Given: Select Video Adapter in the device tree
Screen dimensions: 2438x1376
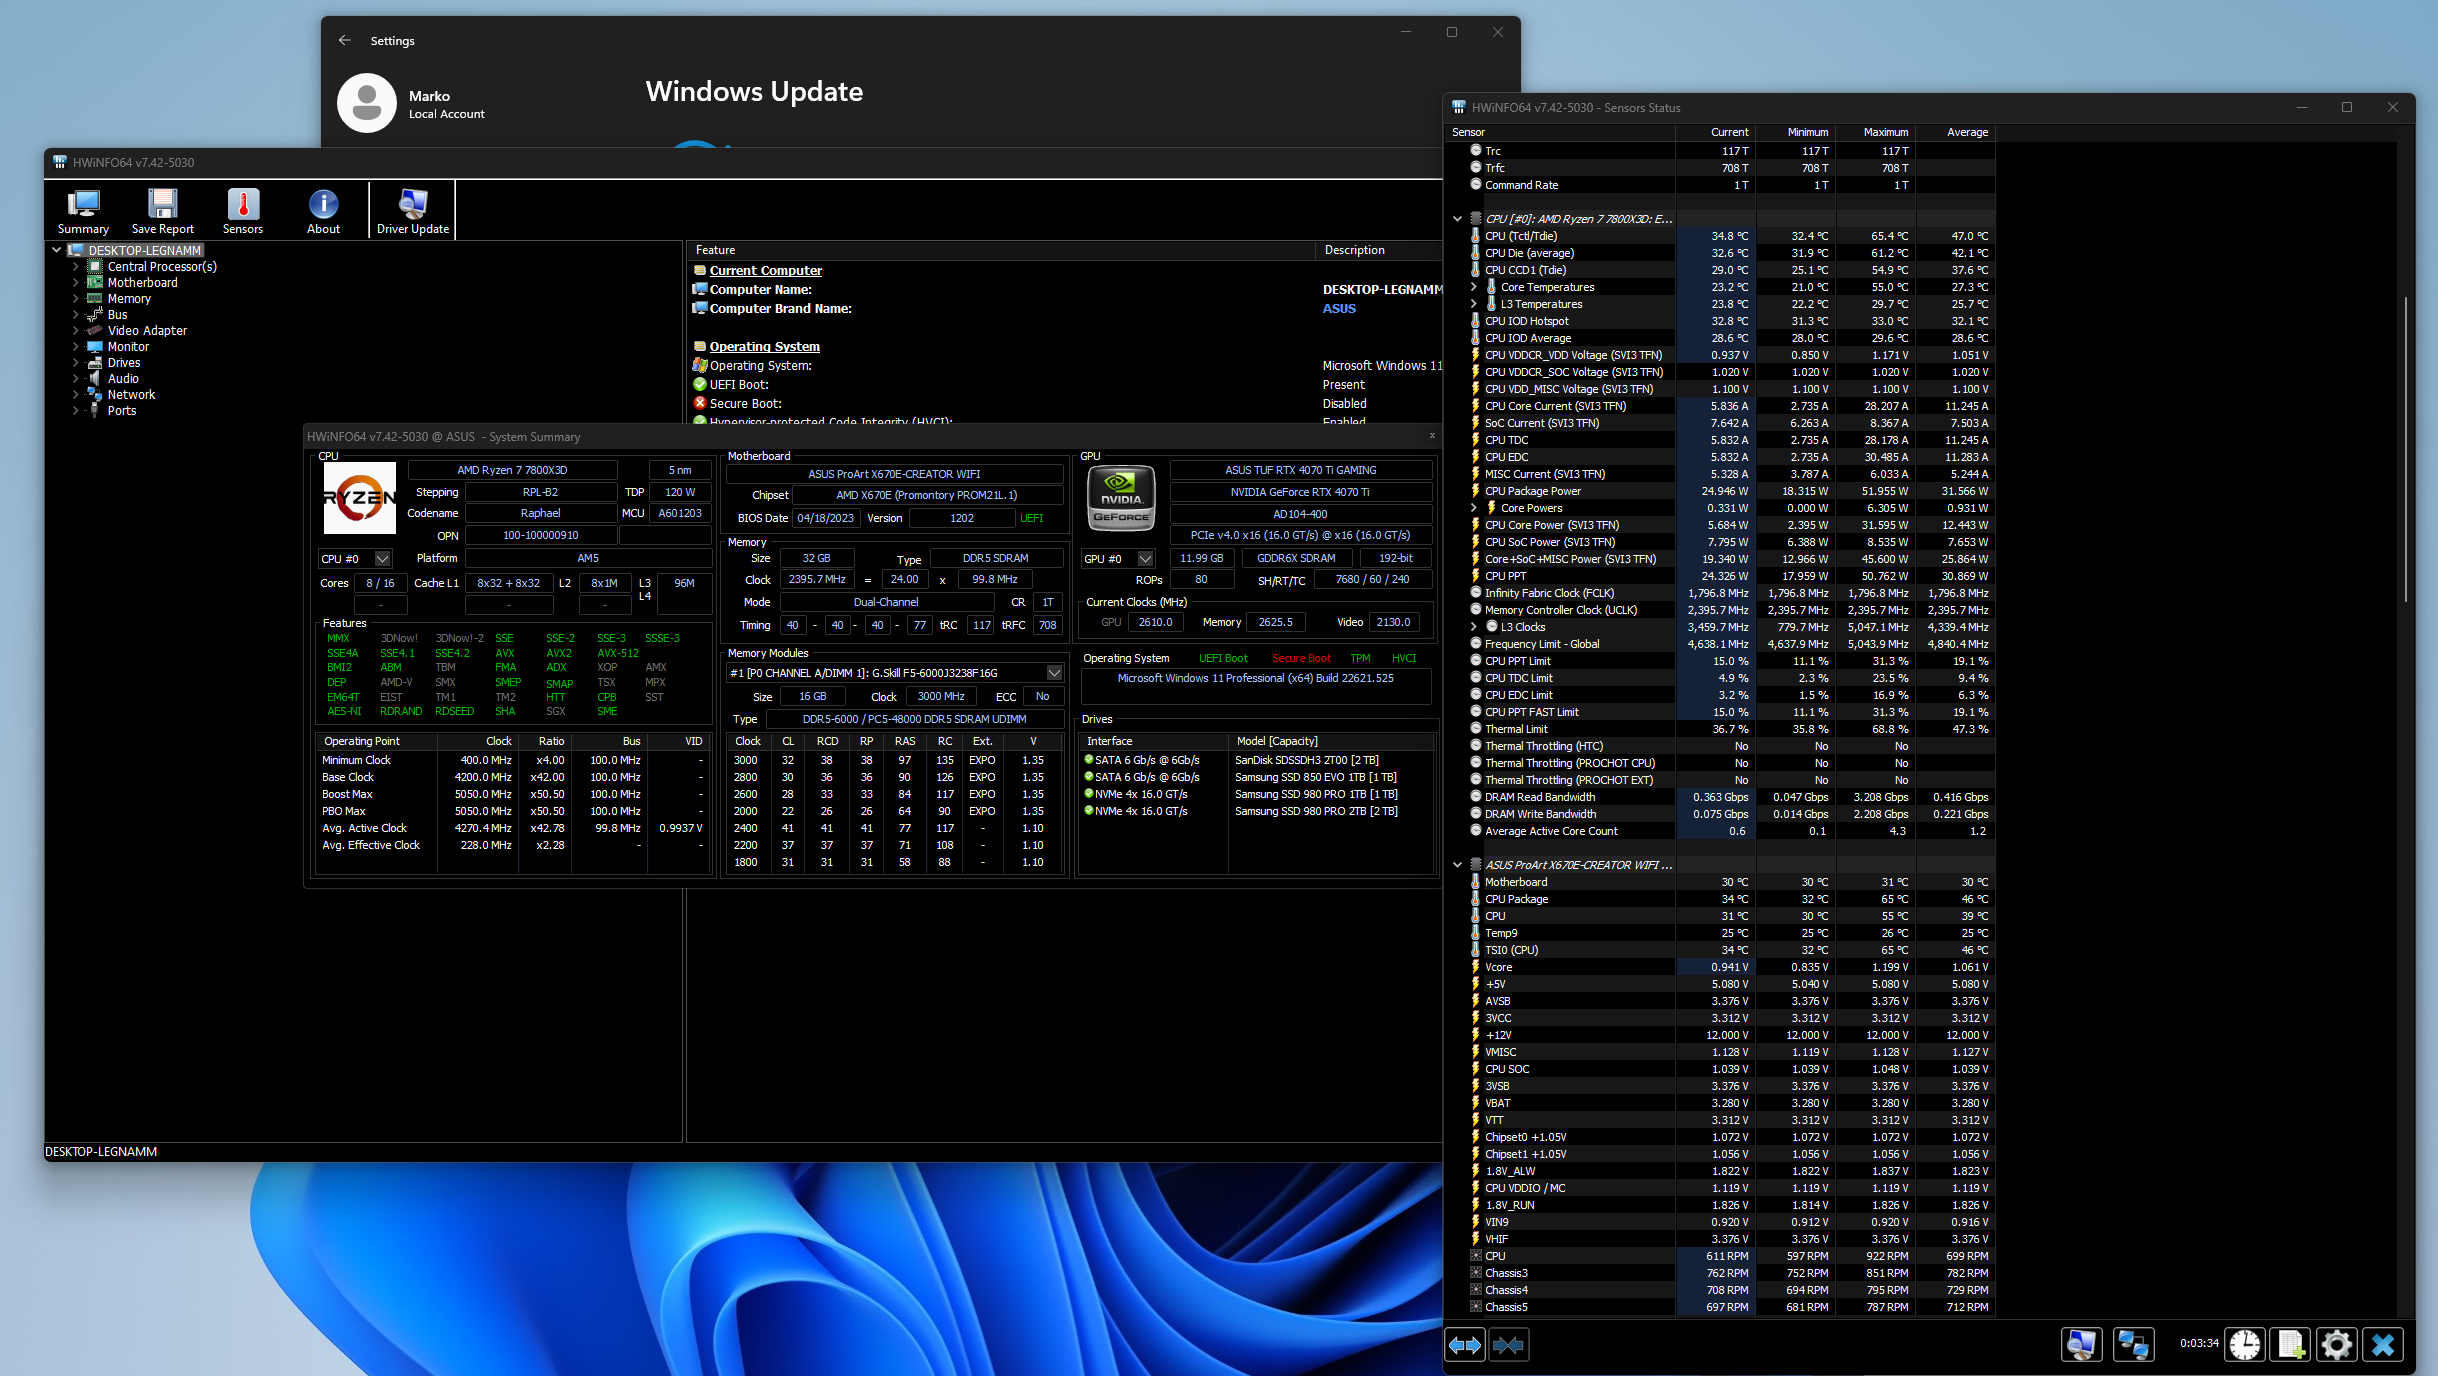Looking at the screenshot, I should click(x=147, y=331).
